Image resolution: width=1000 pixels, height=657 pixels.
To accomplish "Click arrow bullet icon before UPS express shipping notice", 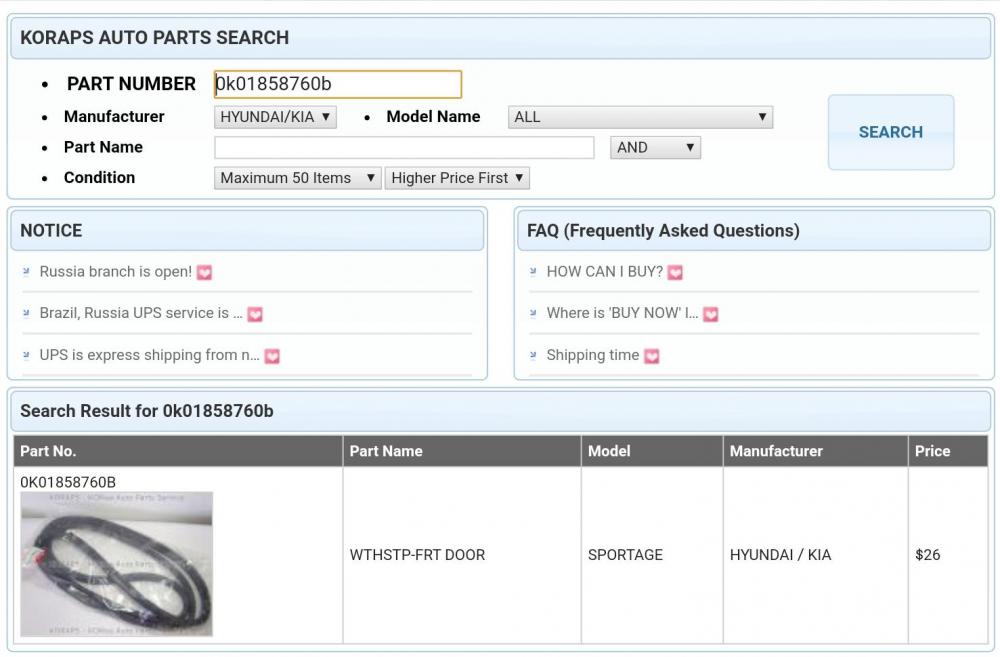I will point(26,355).
